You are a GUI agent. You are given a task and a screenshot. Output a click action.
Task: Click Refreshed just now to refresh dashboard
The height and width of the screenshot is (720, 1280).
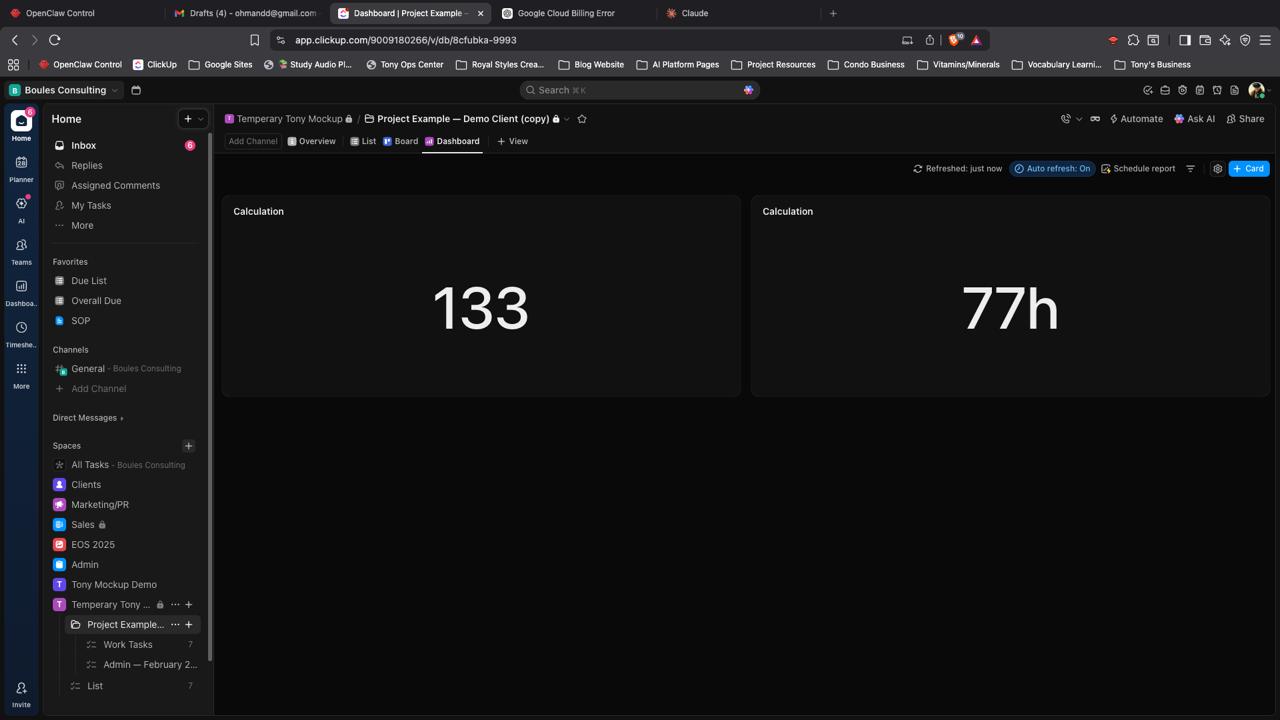pyautogui.click(x=957, y=169)
